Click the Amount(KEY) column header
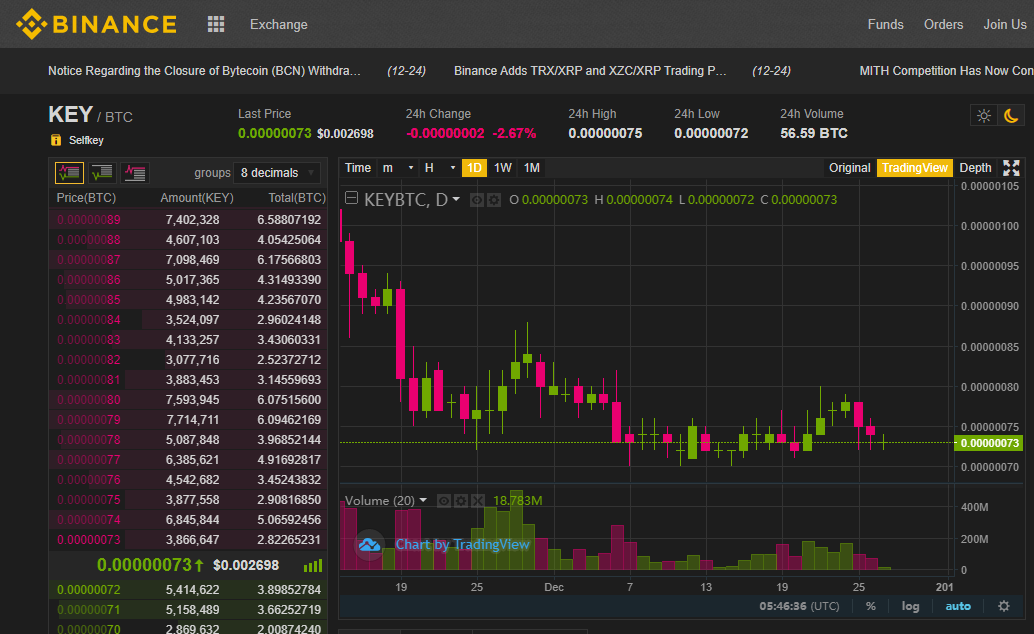Viewport: 1034px width, 634px height. [x=197, y=198]
